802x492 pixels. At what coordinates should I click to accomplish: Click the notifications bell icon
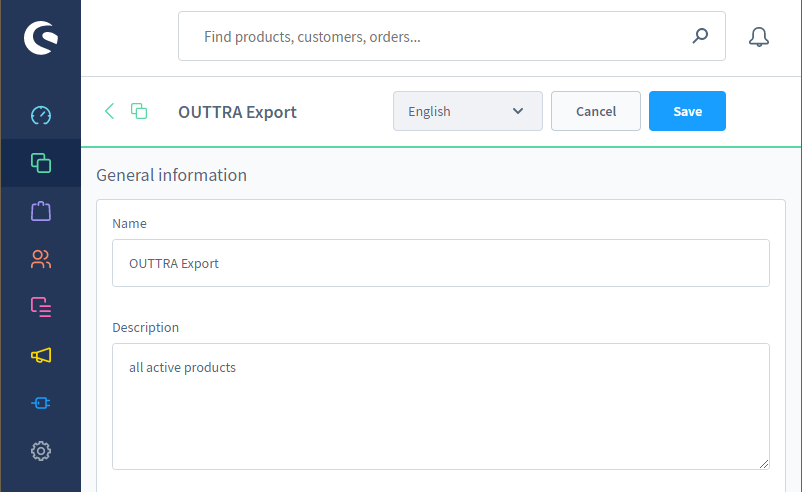pos(759,37)
